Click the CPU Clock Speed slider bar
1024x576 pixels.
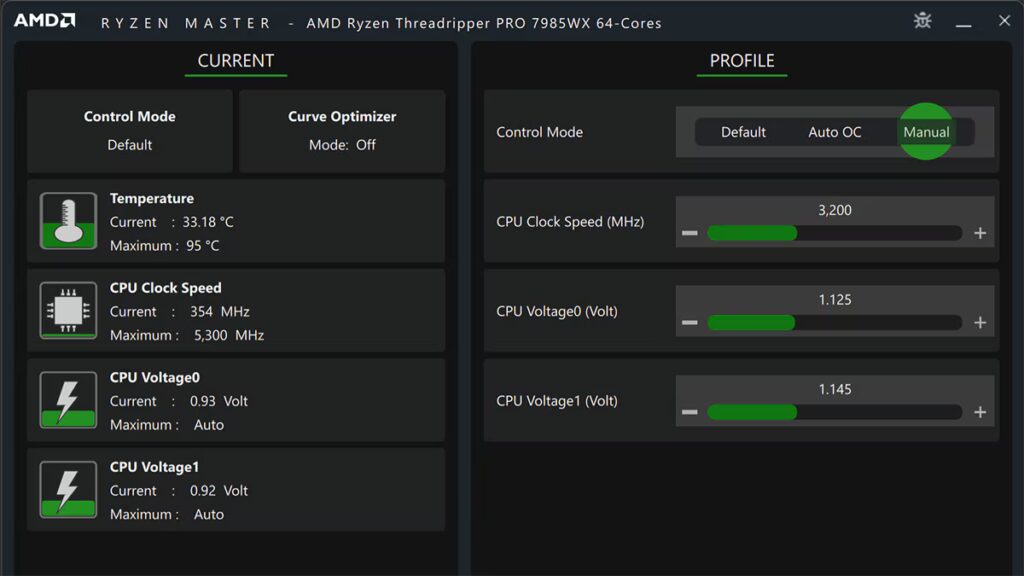835,232
